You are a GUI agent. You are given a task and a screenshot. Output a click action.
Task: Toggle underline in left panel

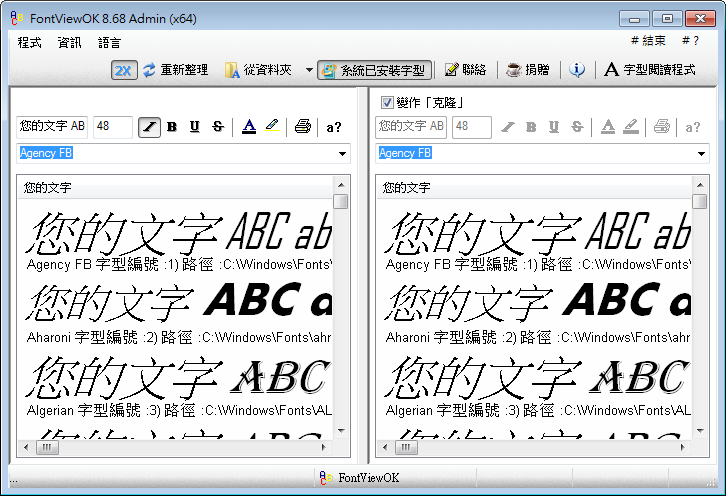tap(194, 127)
